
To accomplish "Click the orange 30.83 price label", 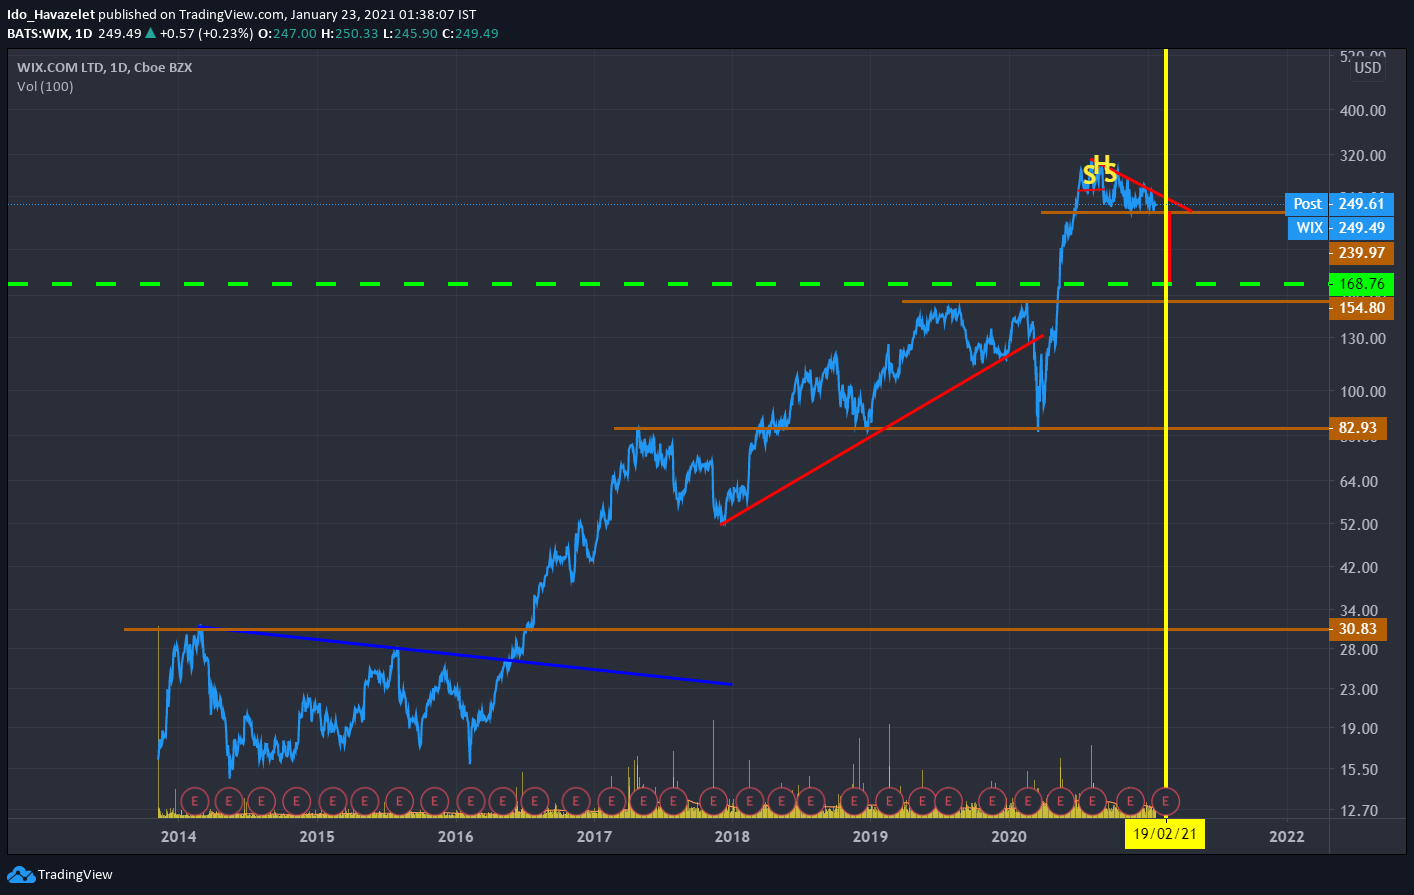I will click(1358, 629).
